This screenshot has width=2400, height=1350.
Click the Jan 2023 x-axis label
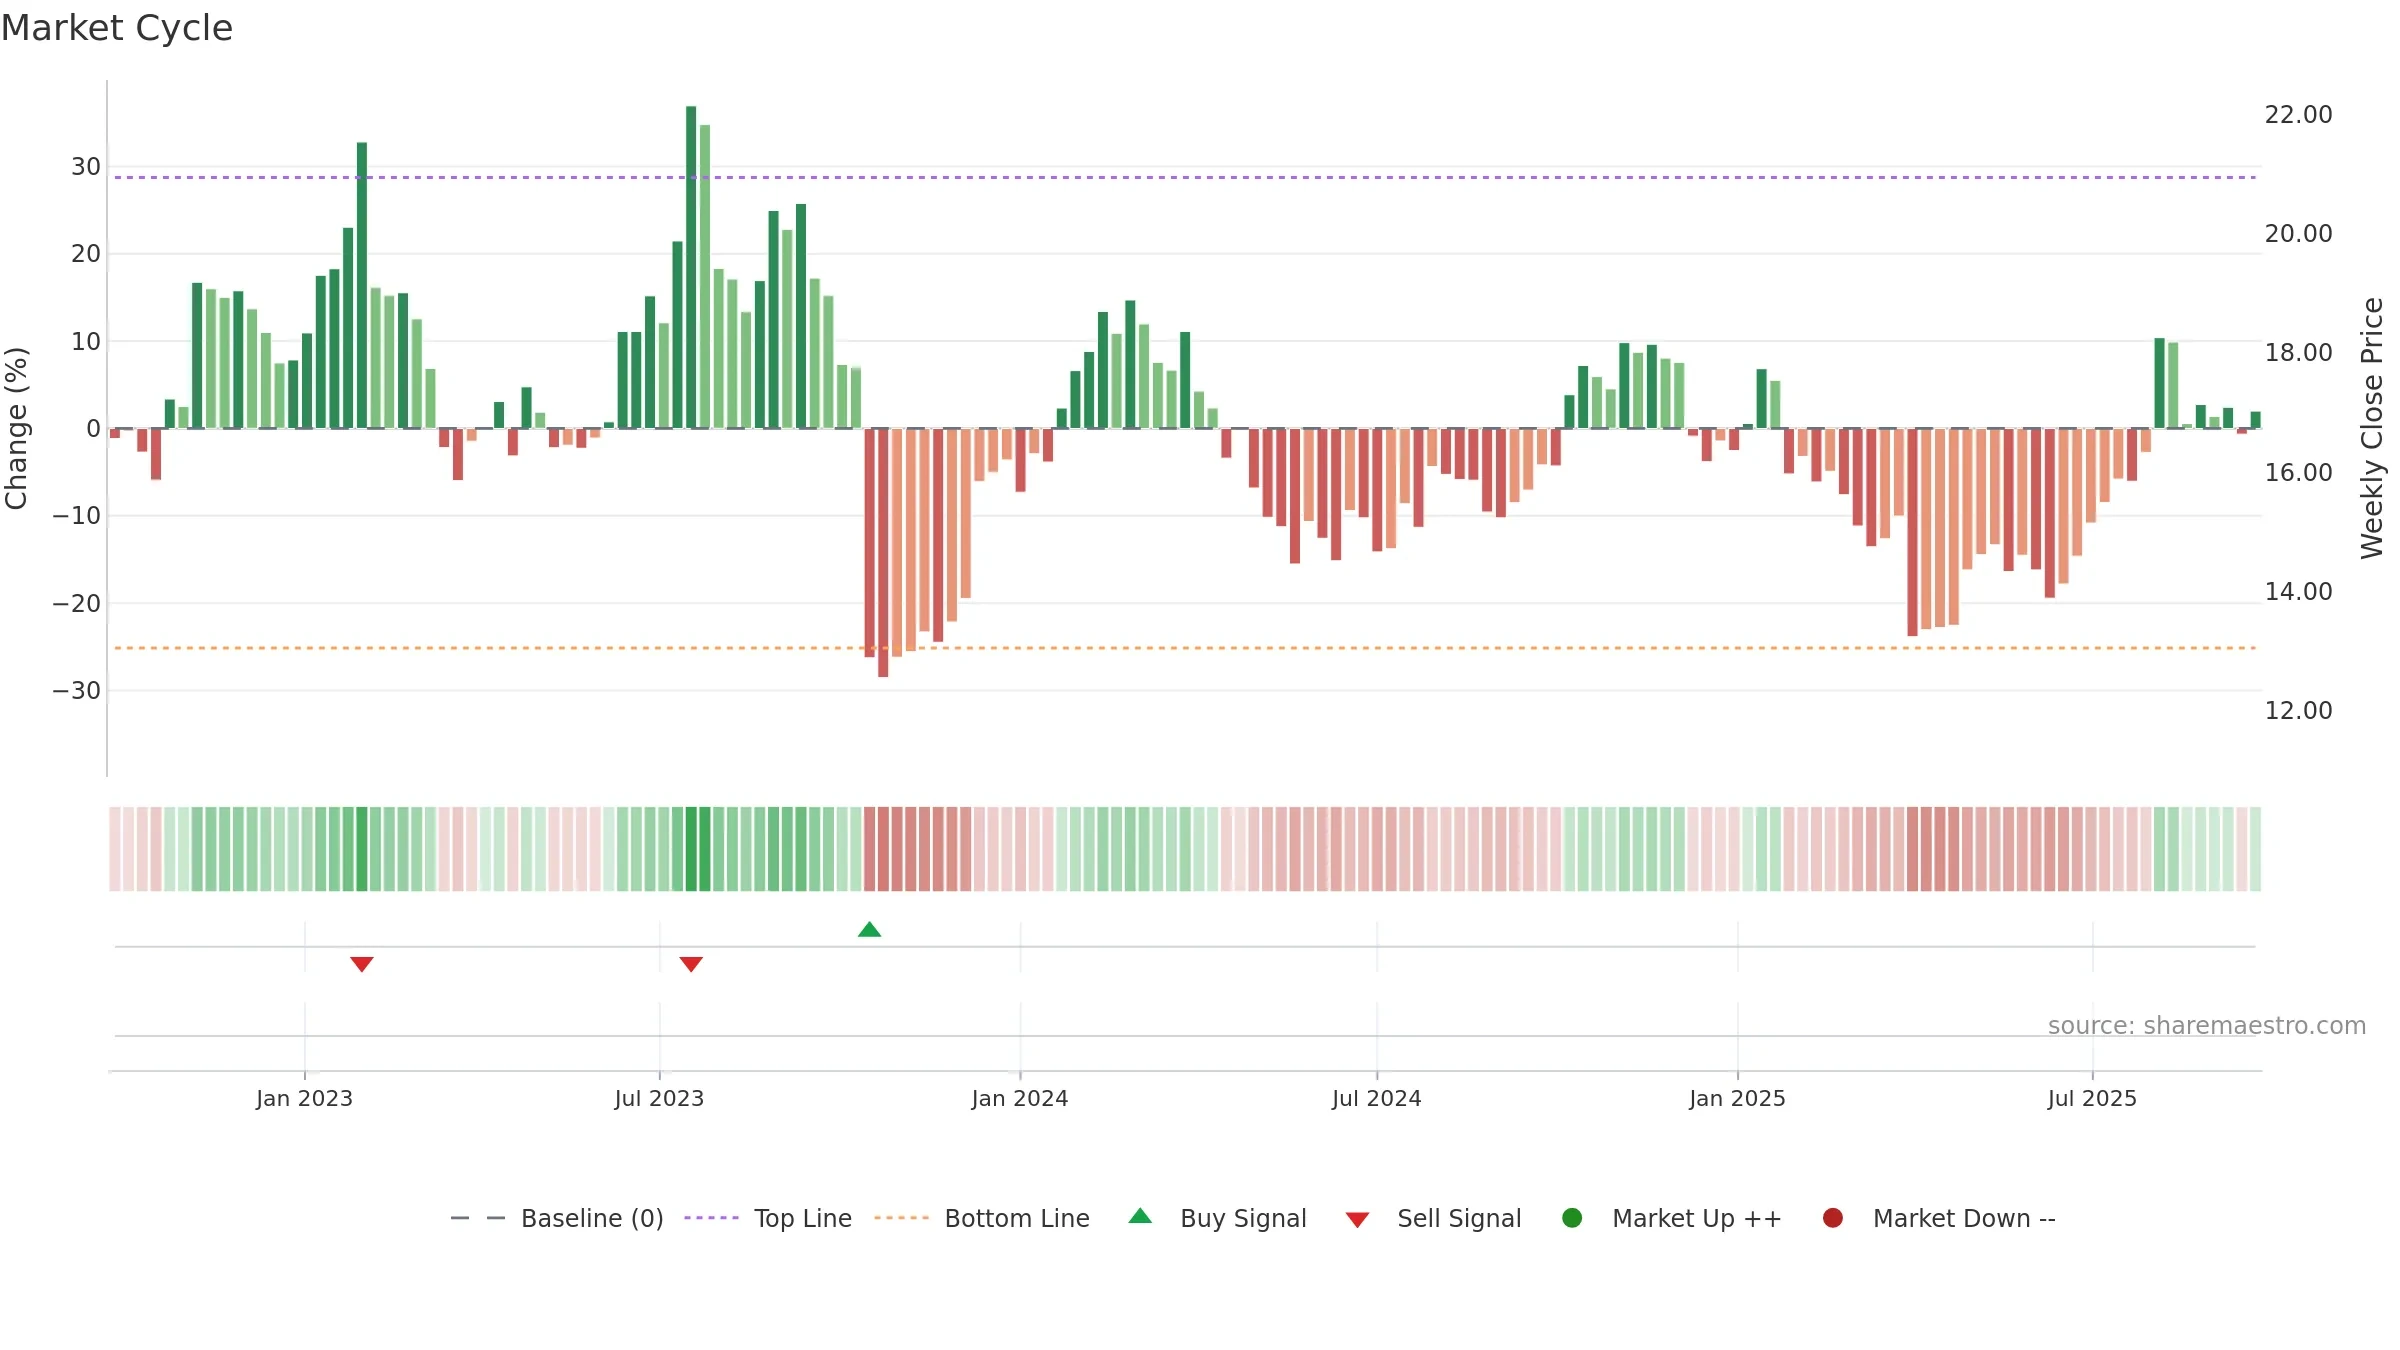click(x=304, y=1098)
